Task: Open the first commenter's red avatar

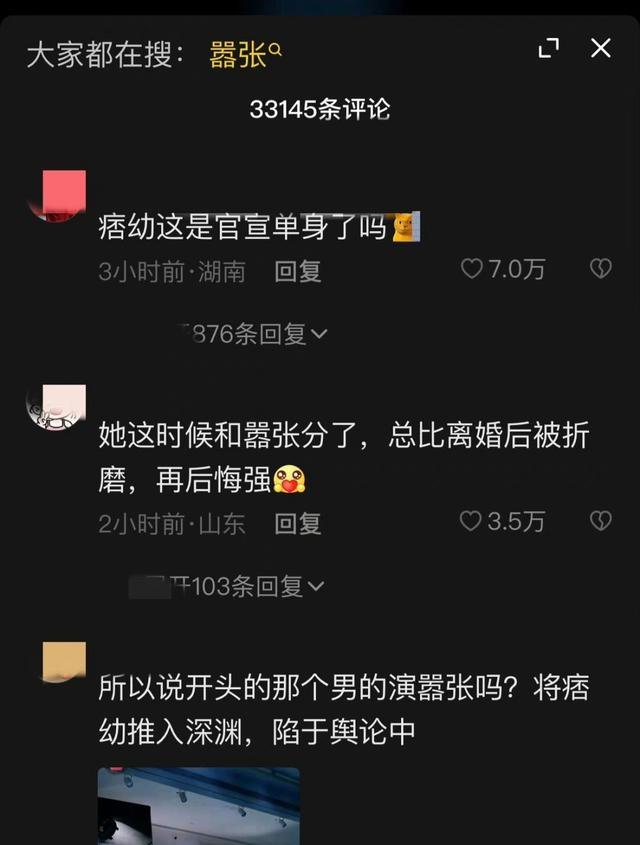Action: [x=57, y=196]
